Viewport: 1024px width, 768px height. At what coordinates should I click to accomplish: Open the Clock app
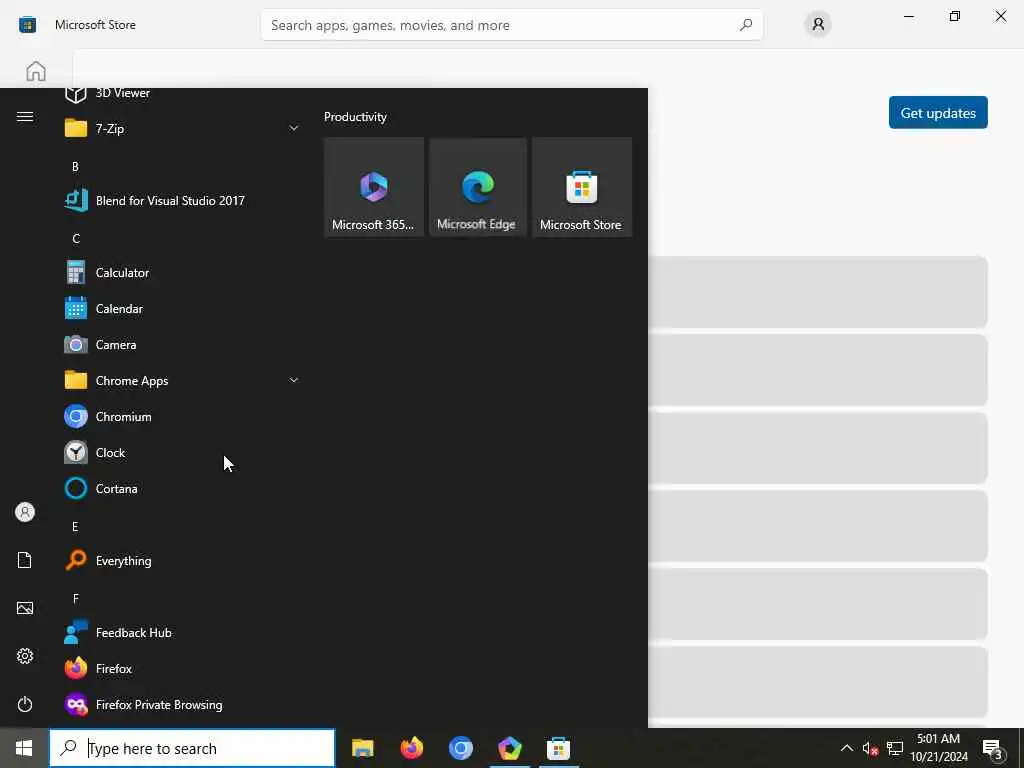tap(182, 452)
